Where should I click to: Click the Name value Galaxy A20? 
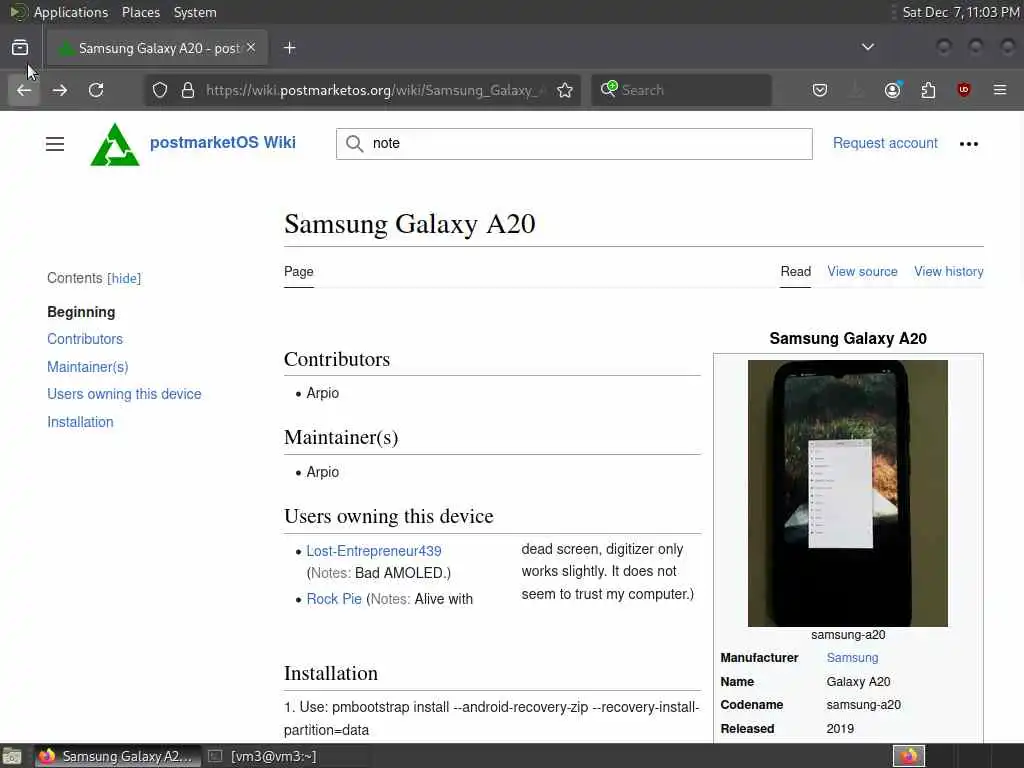pos(858,682)
